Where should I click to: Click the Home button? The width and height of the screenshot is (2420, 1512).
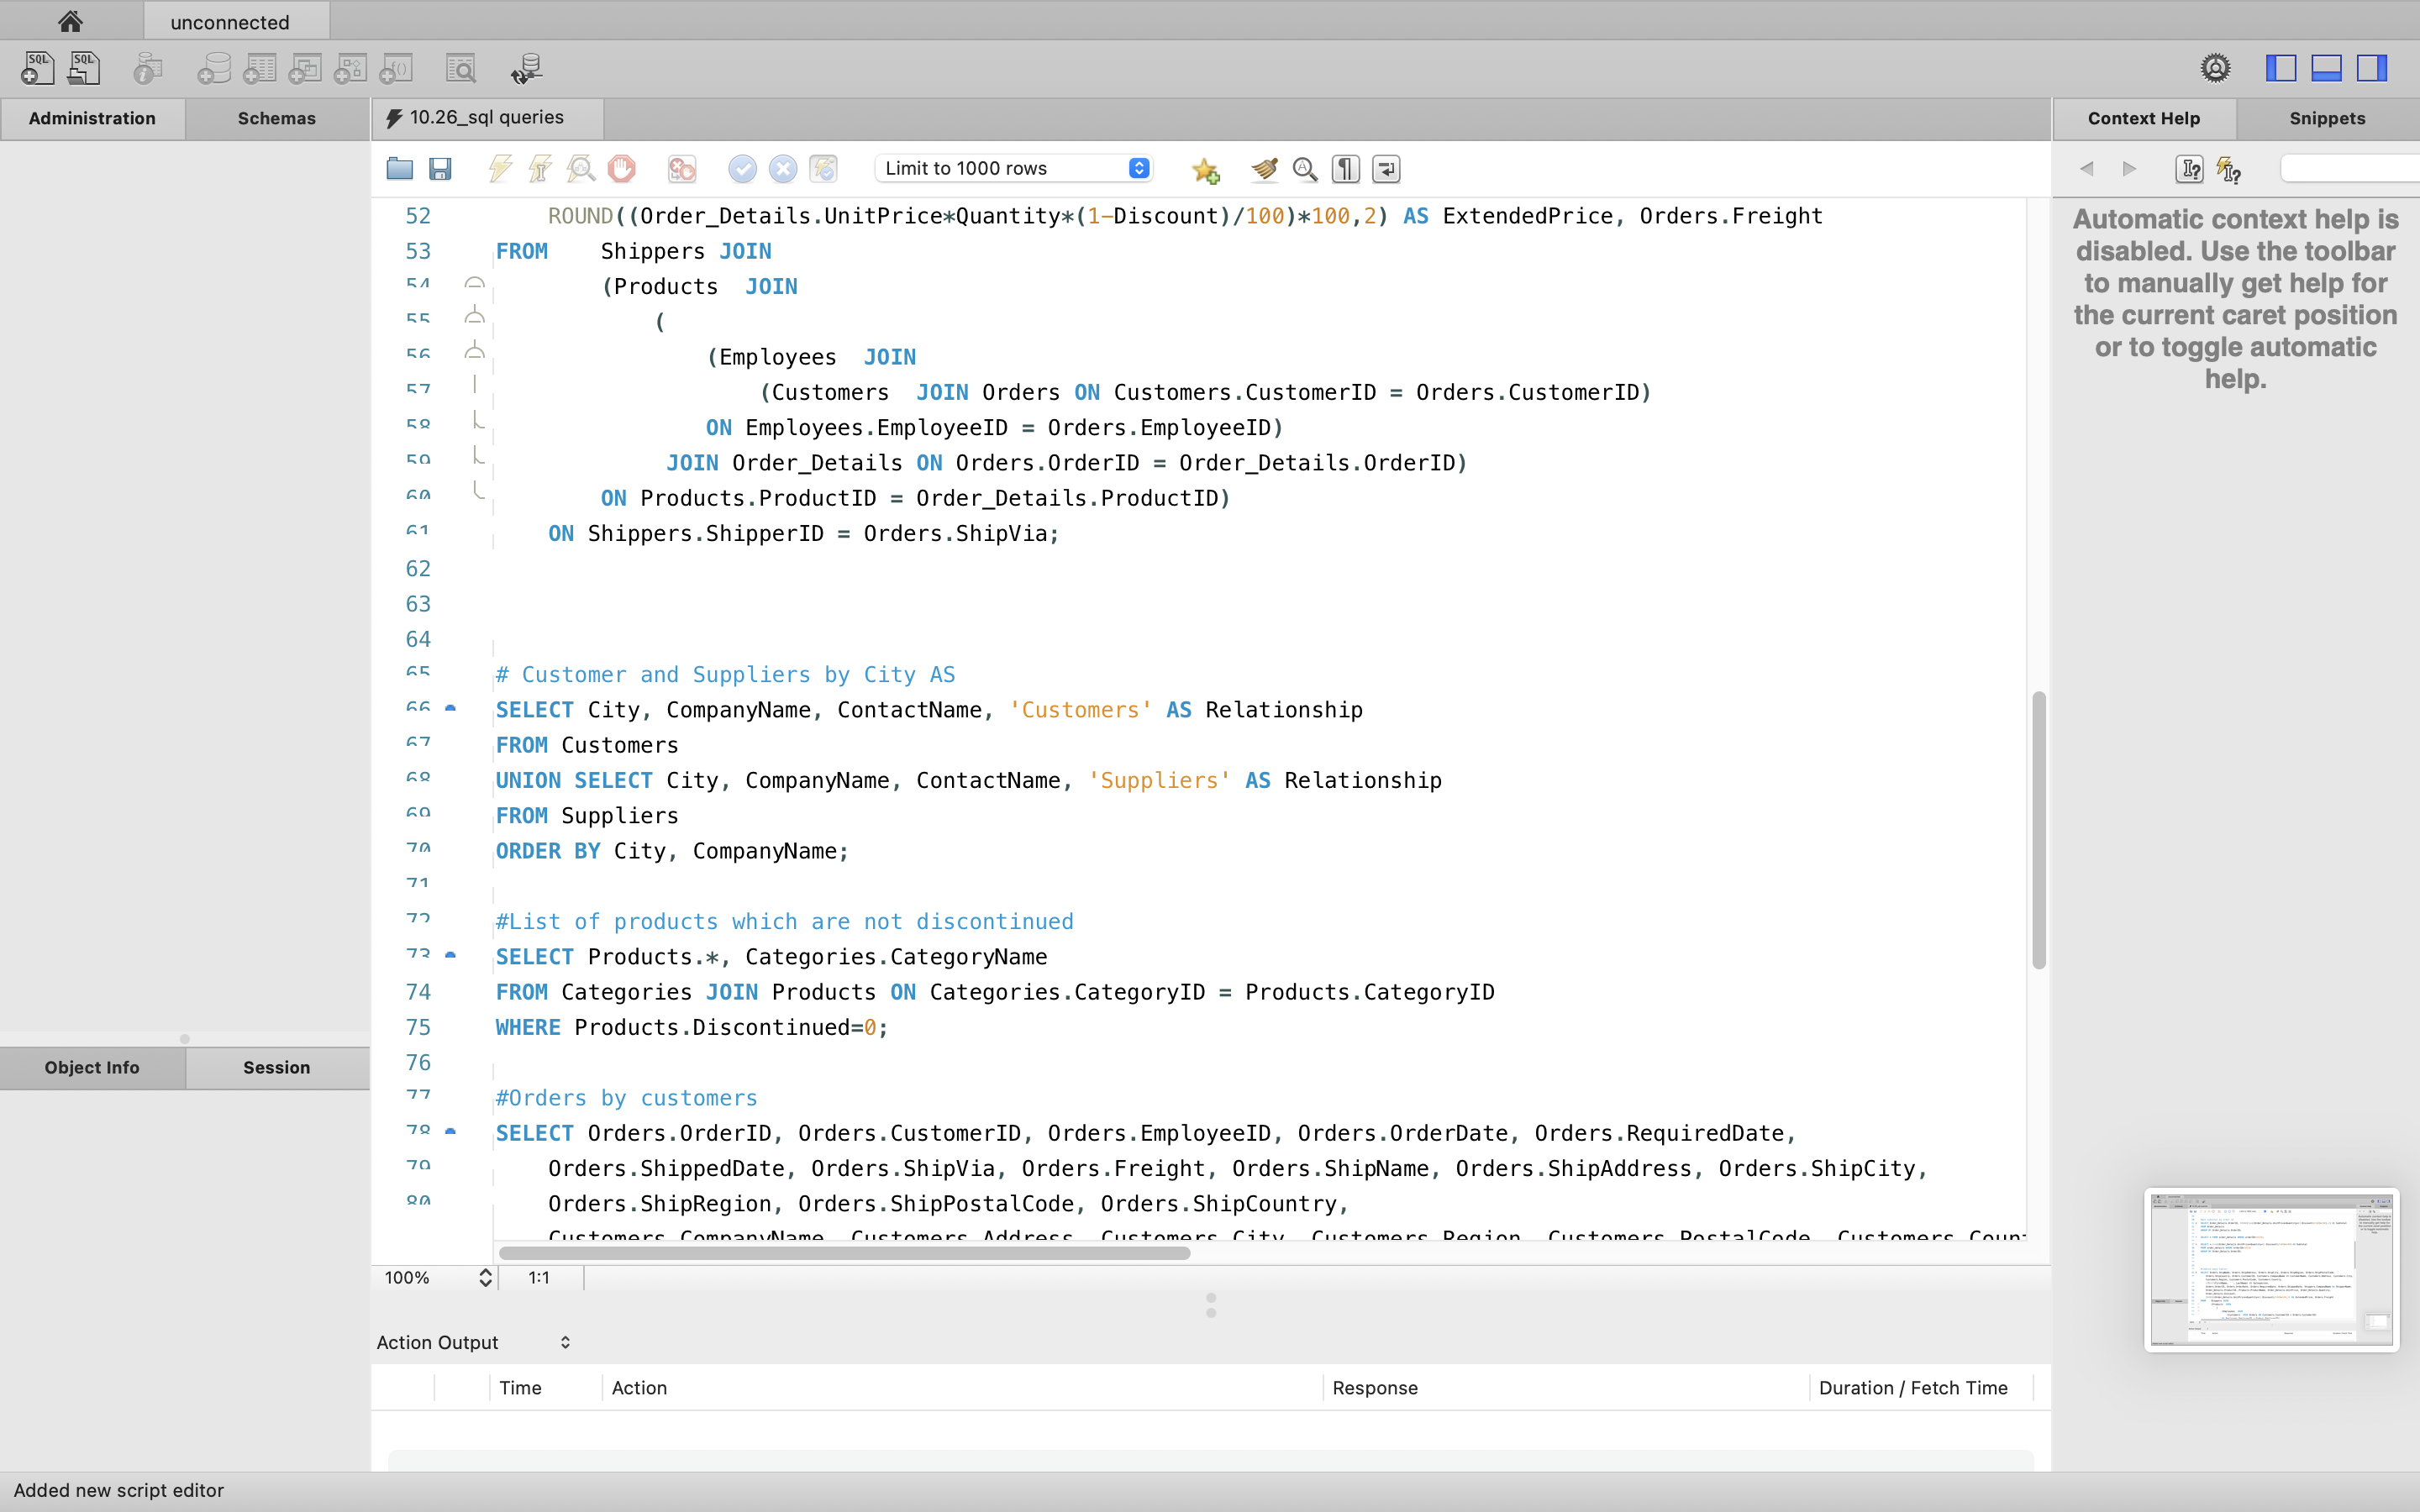tap(69, 20)
